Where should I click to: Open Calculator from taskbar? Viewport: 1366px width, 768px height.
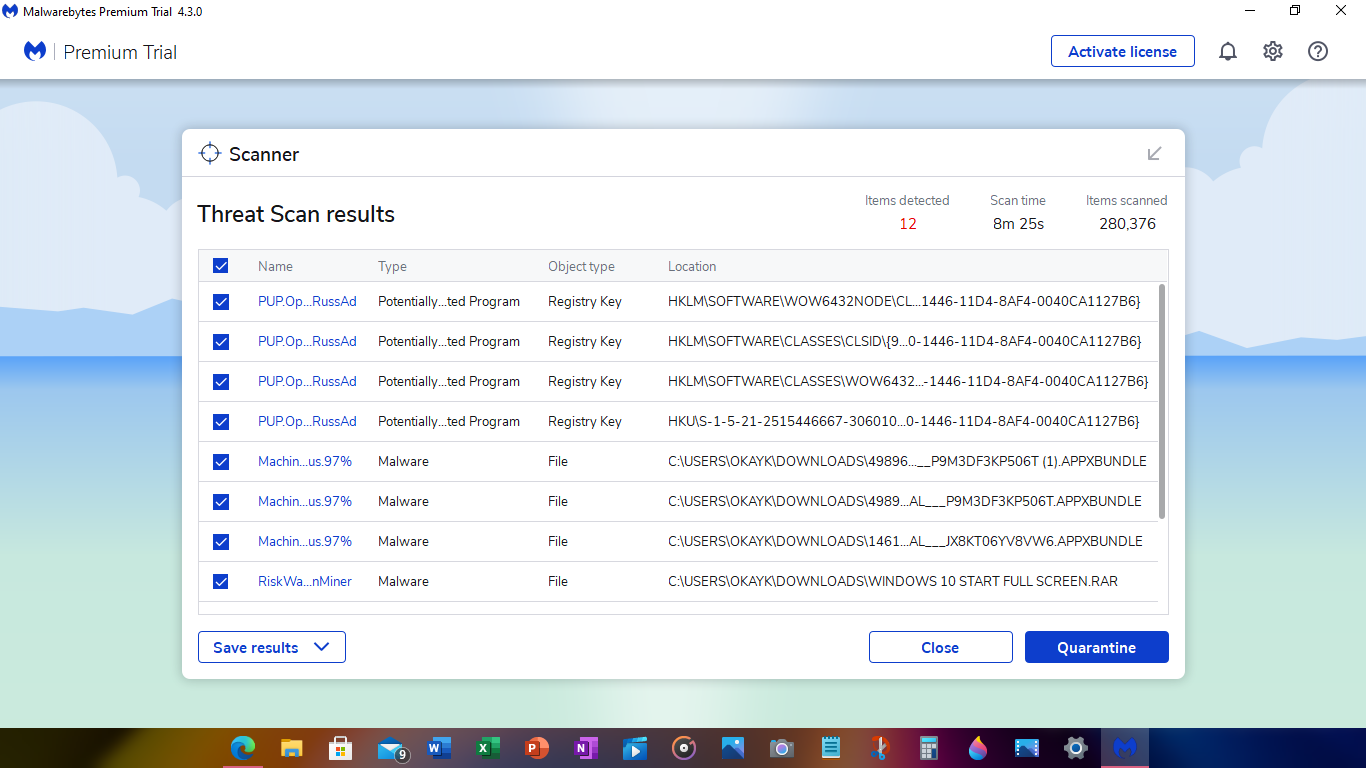pos(929,747)
